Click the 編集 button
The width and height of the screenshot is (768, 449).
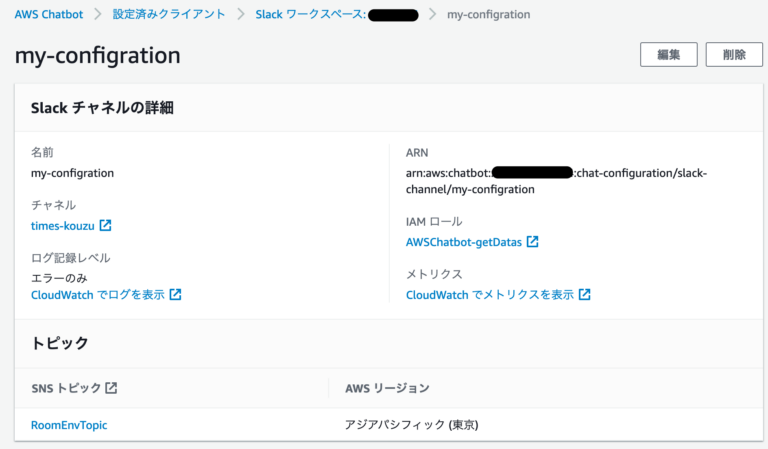pyautogui.click(x=669, y=54)
